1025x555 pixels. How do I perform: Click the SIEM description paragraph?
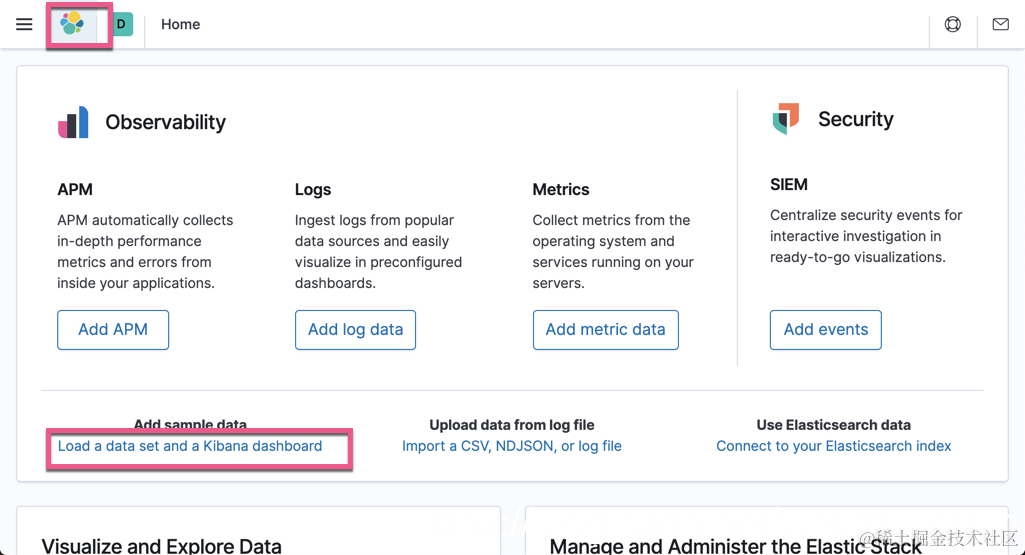[x=866, y=236]
